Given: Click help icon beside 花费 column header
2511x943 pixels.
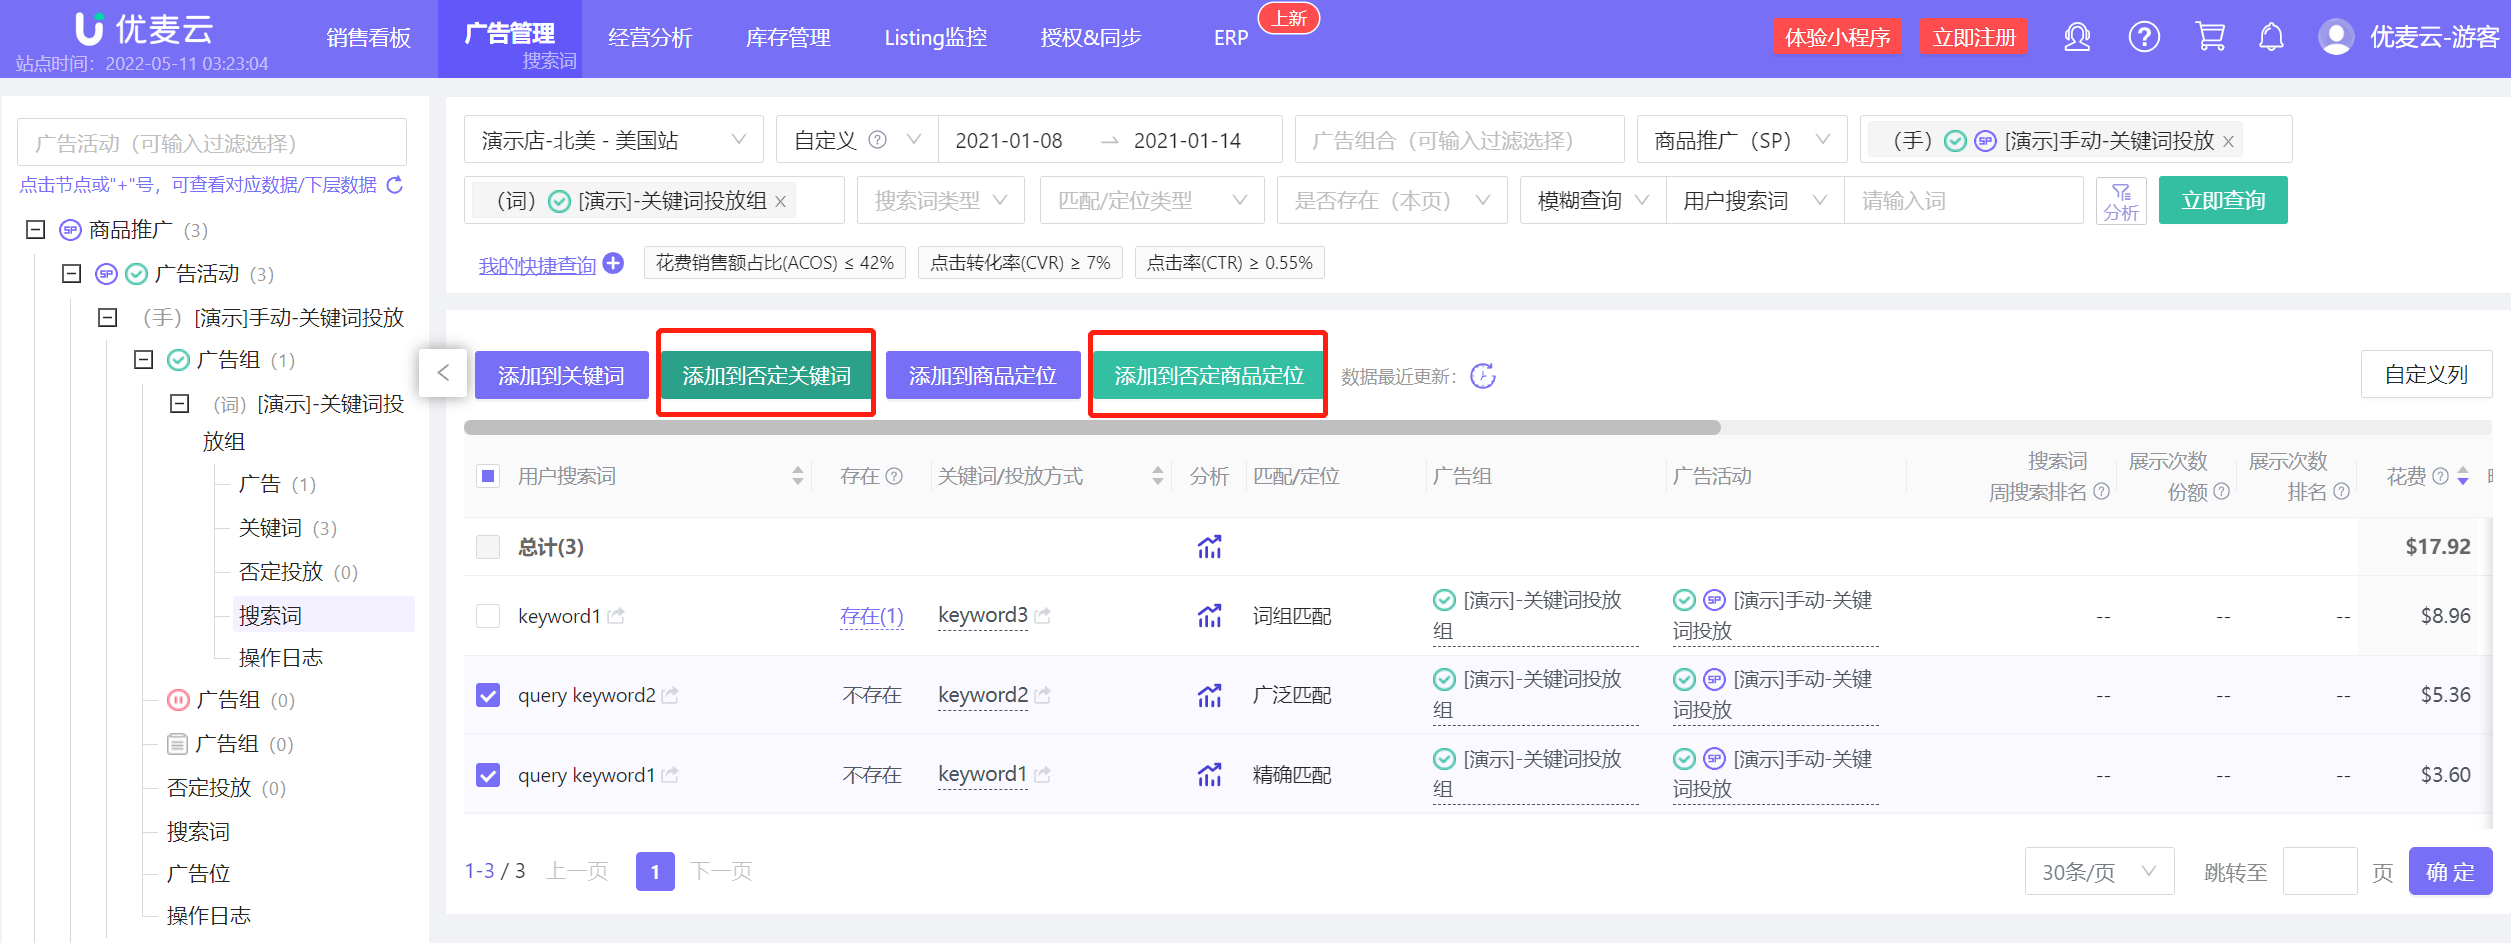Looking at the screenshot, I should pos(2441,476).
